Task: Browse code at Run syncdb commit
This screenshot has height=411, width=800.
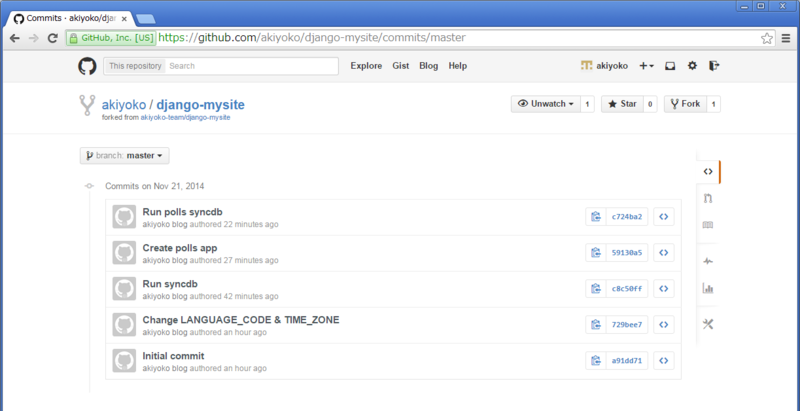Action: coord(664,289)
